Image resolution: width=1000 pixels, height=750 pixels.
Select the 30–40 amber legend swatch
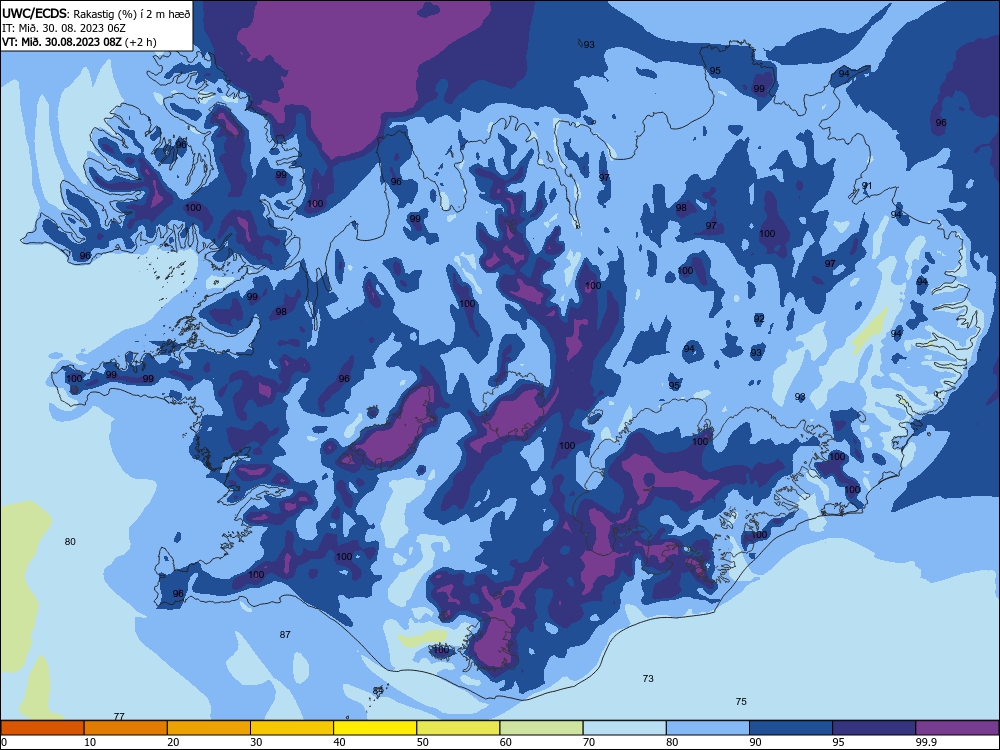pos(292,728)
